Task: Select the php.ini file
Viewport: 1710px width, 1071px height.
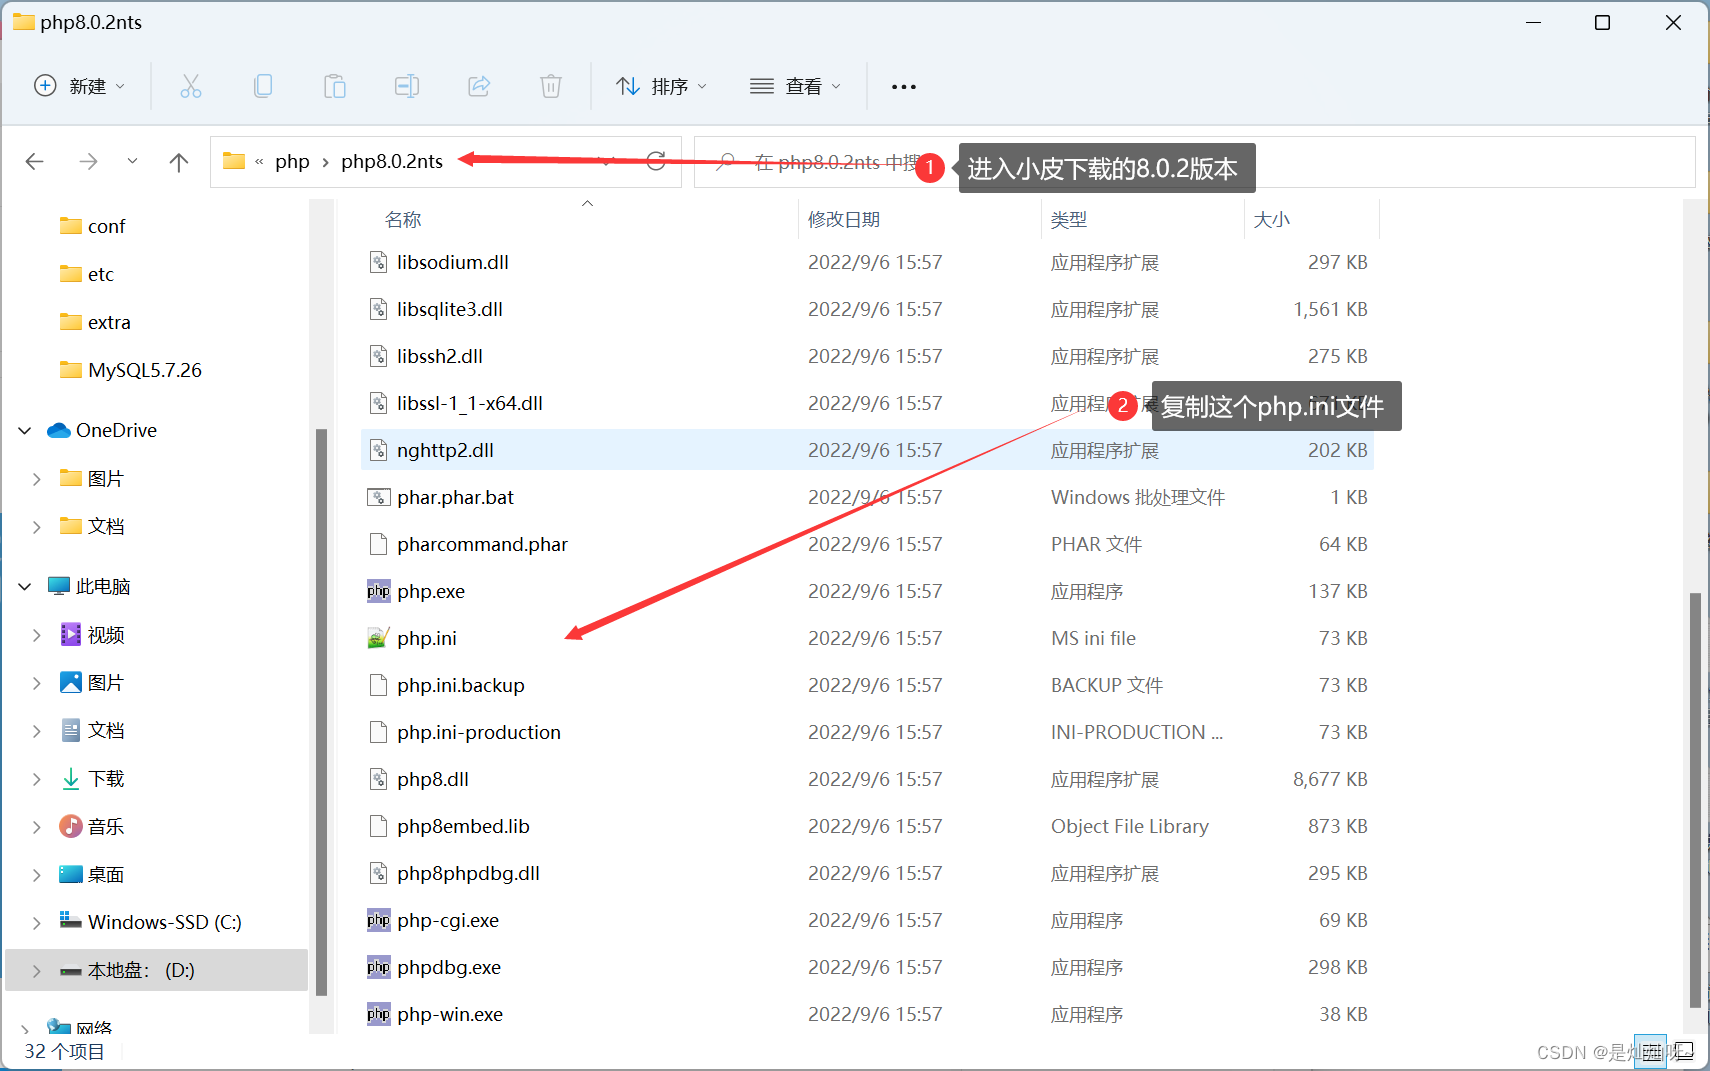Action: 427,638
